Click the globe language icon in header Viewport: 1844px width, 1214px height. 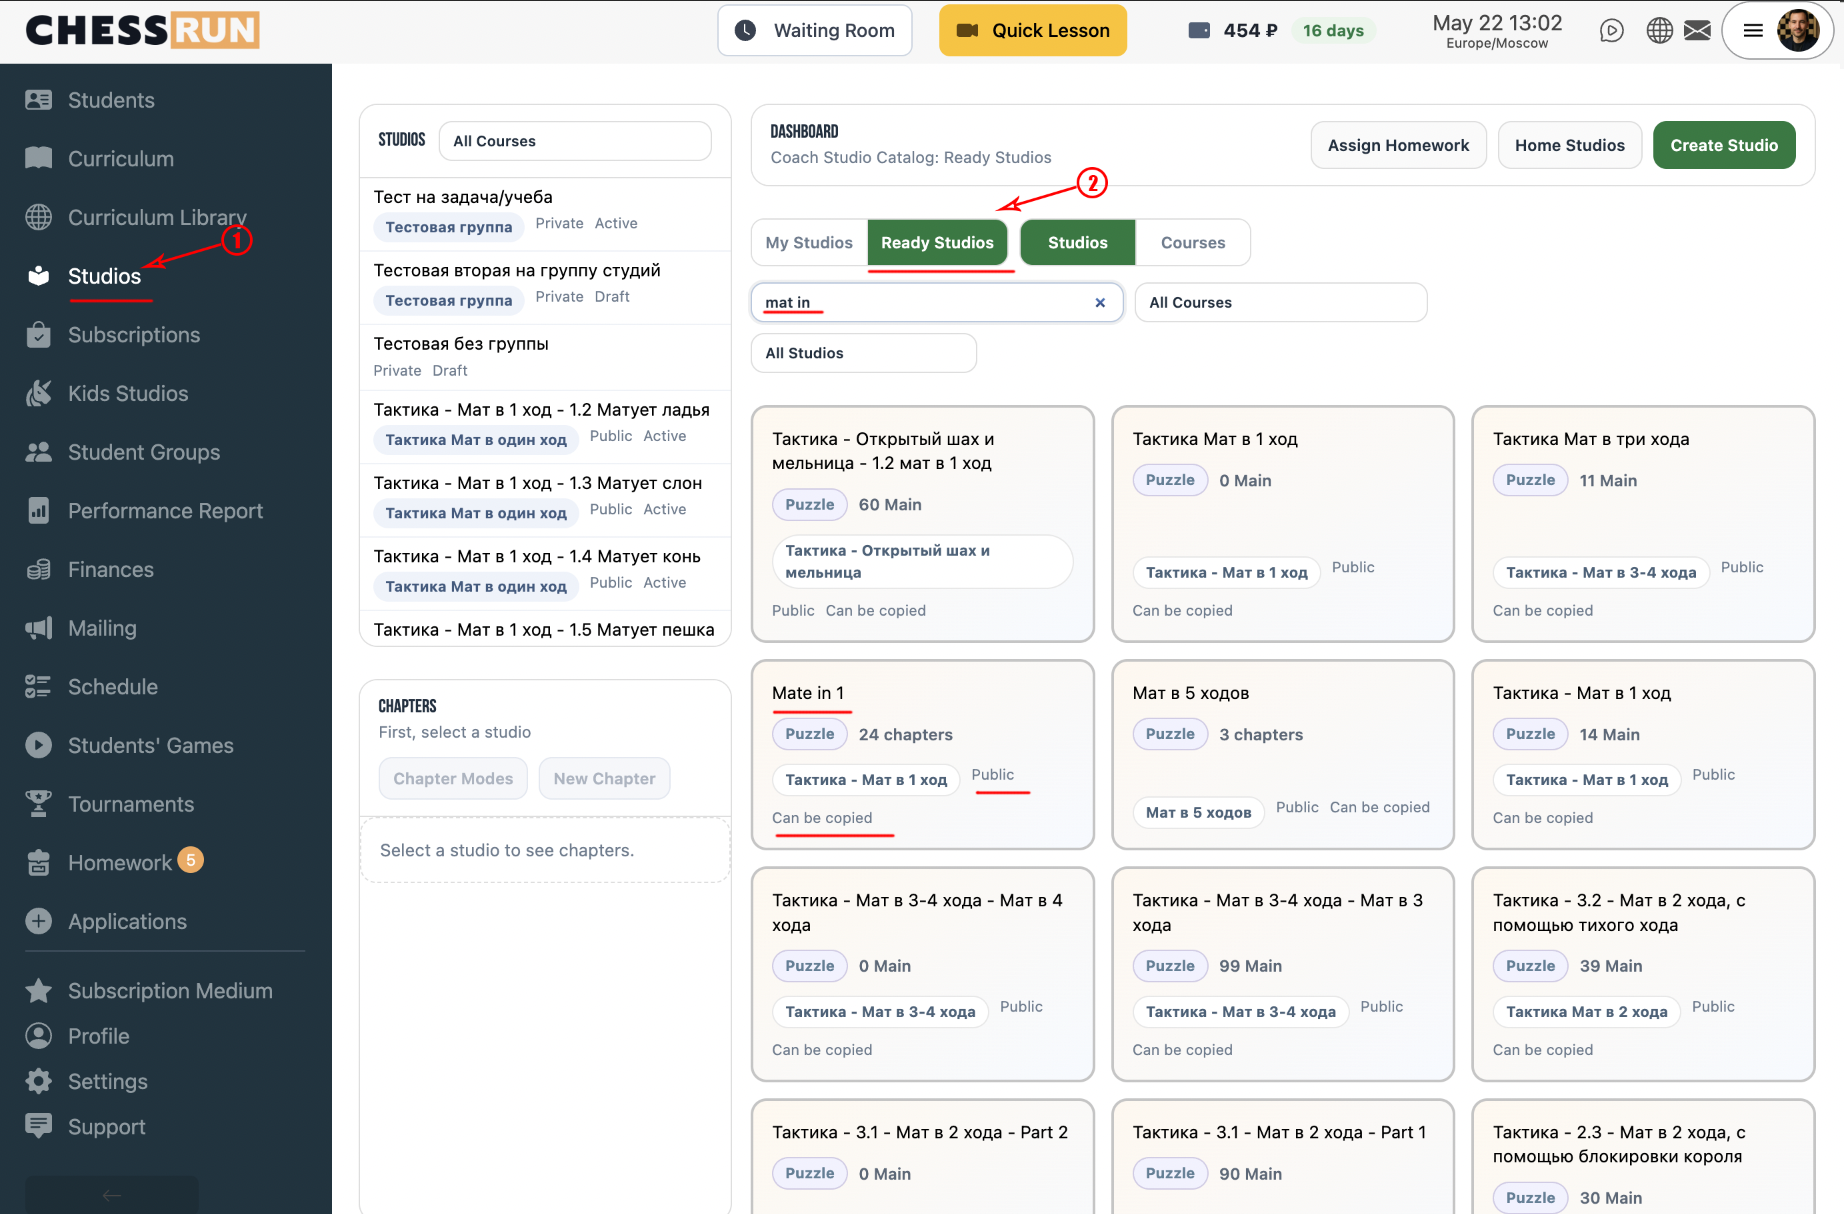point(1659,31)
